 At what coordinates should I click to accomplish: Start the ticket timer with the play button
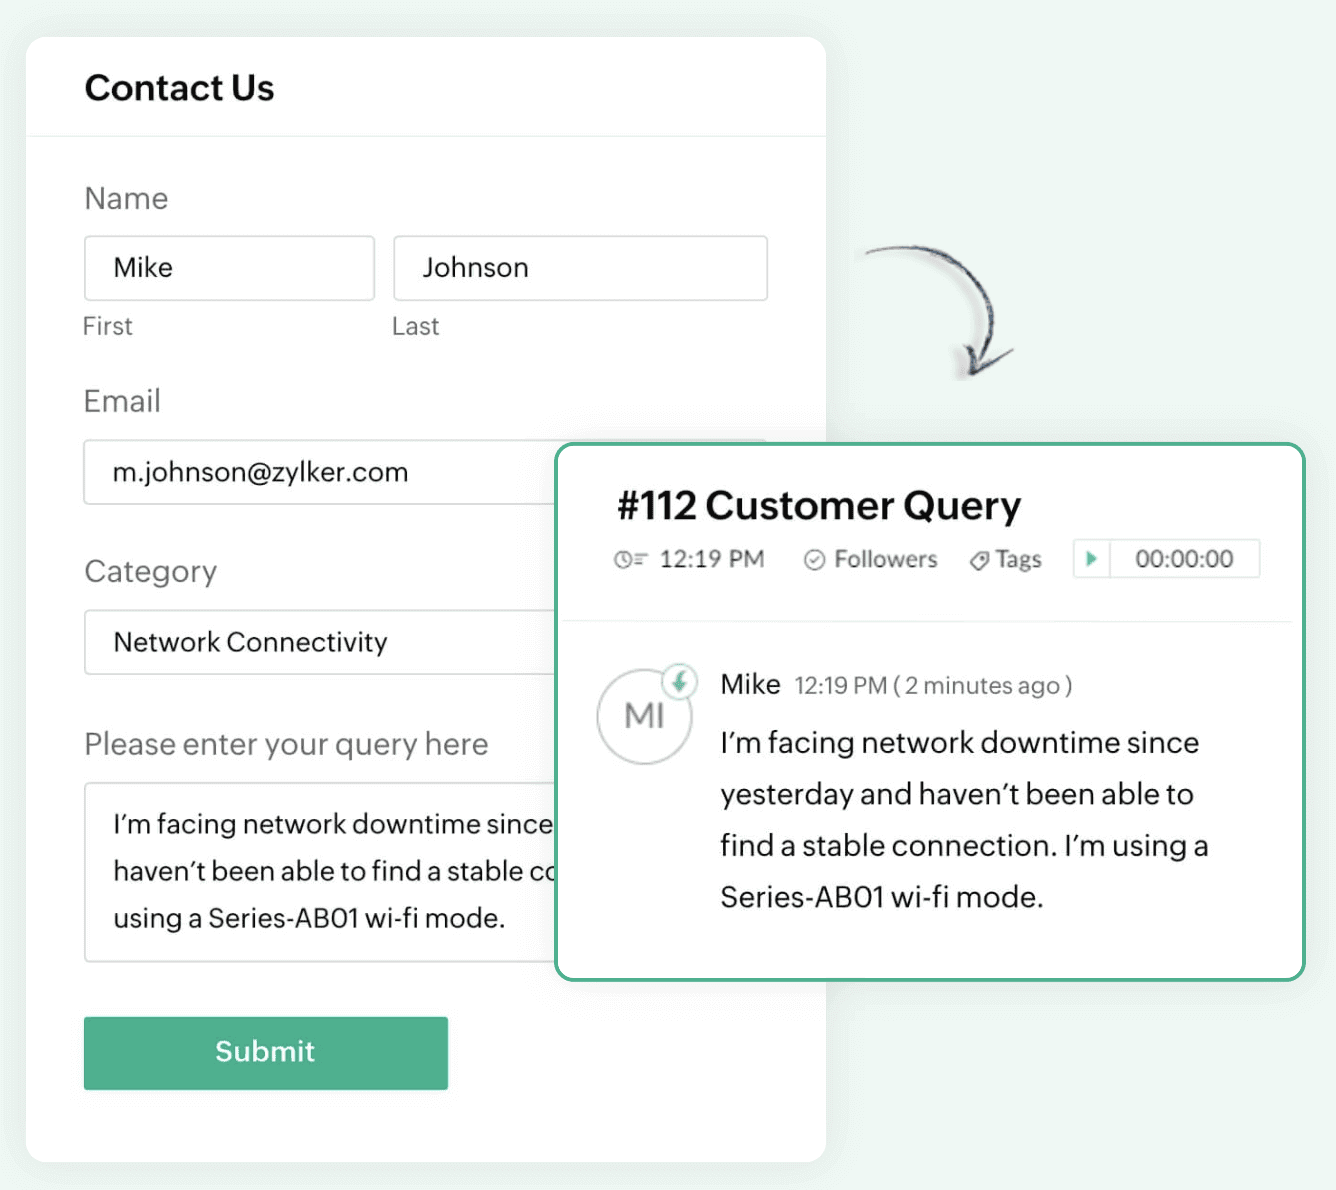[1092, 559]
